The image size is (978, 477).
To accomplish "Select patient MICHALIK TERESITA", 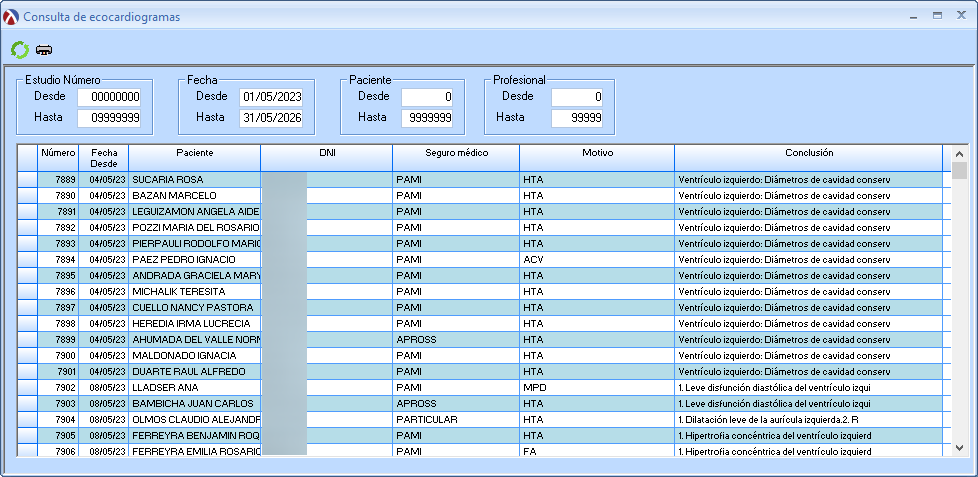I will point(178,292).
